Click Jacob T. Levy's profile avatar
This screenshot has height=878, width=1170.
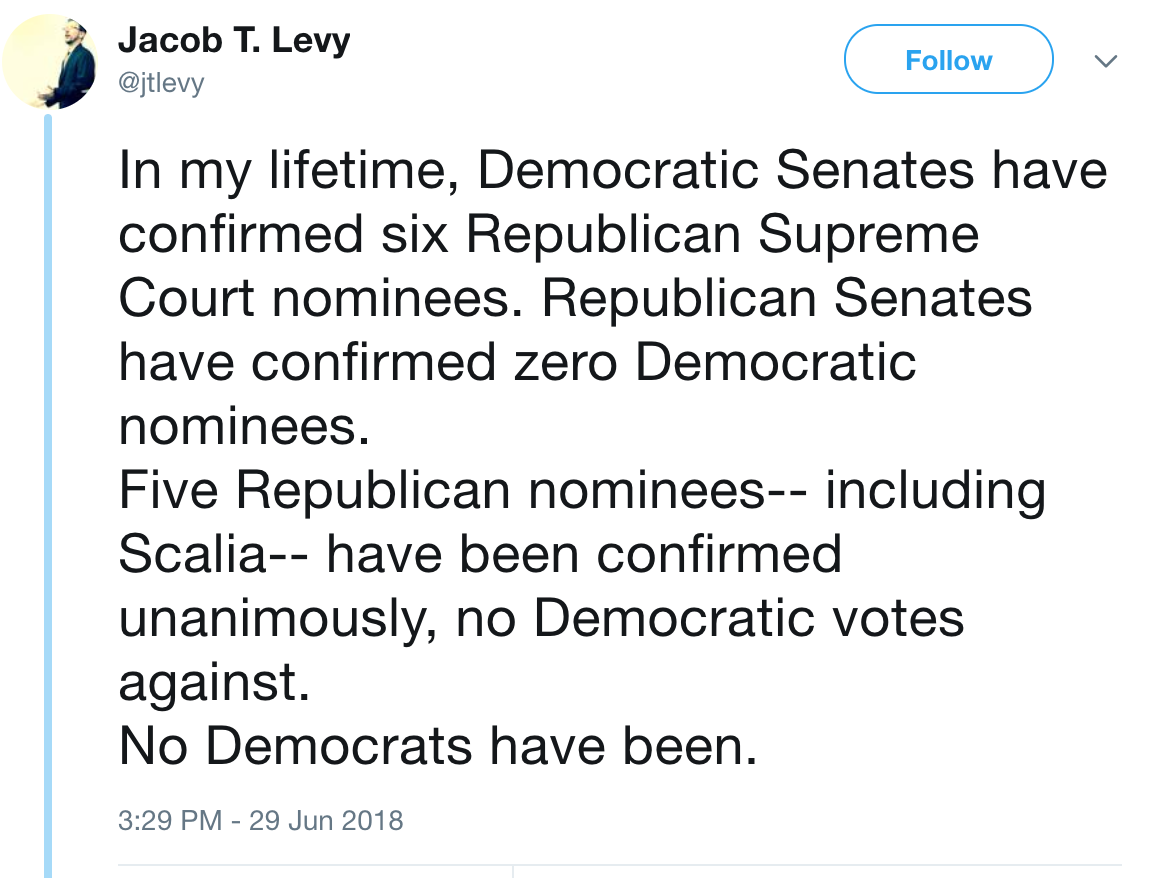coord(50,62)
